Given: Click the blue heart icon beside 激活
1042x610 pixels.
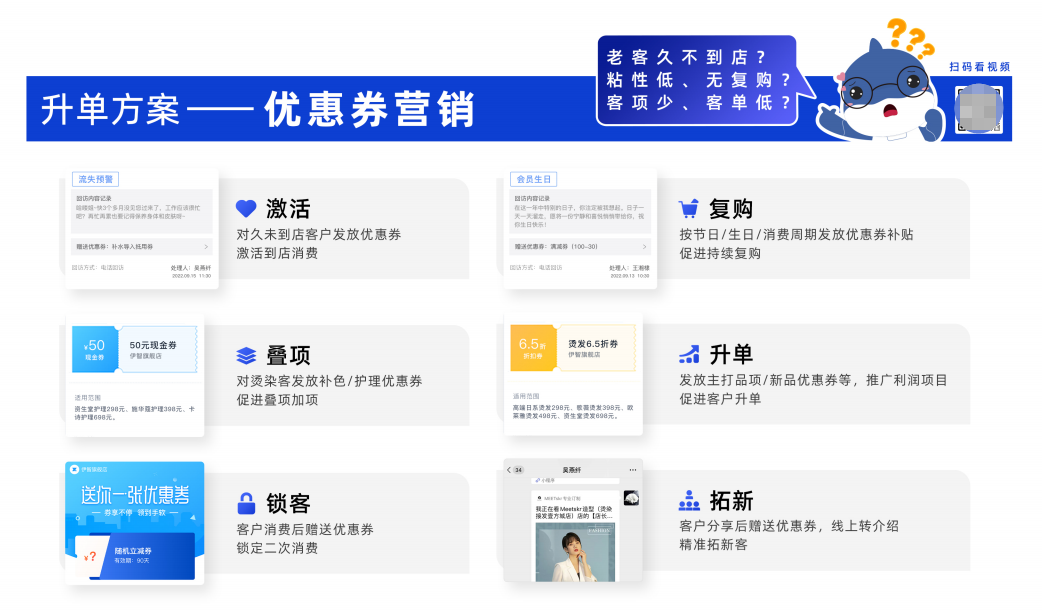Looking at the screenshot, I should click(246, 209).
